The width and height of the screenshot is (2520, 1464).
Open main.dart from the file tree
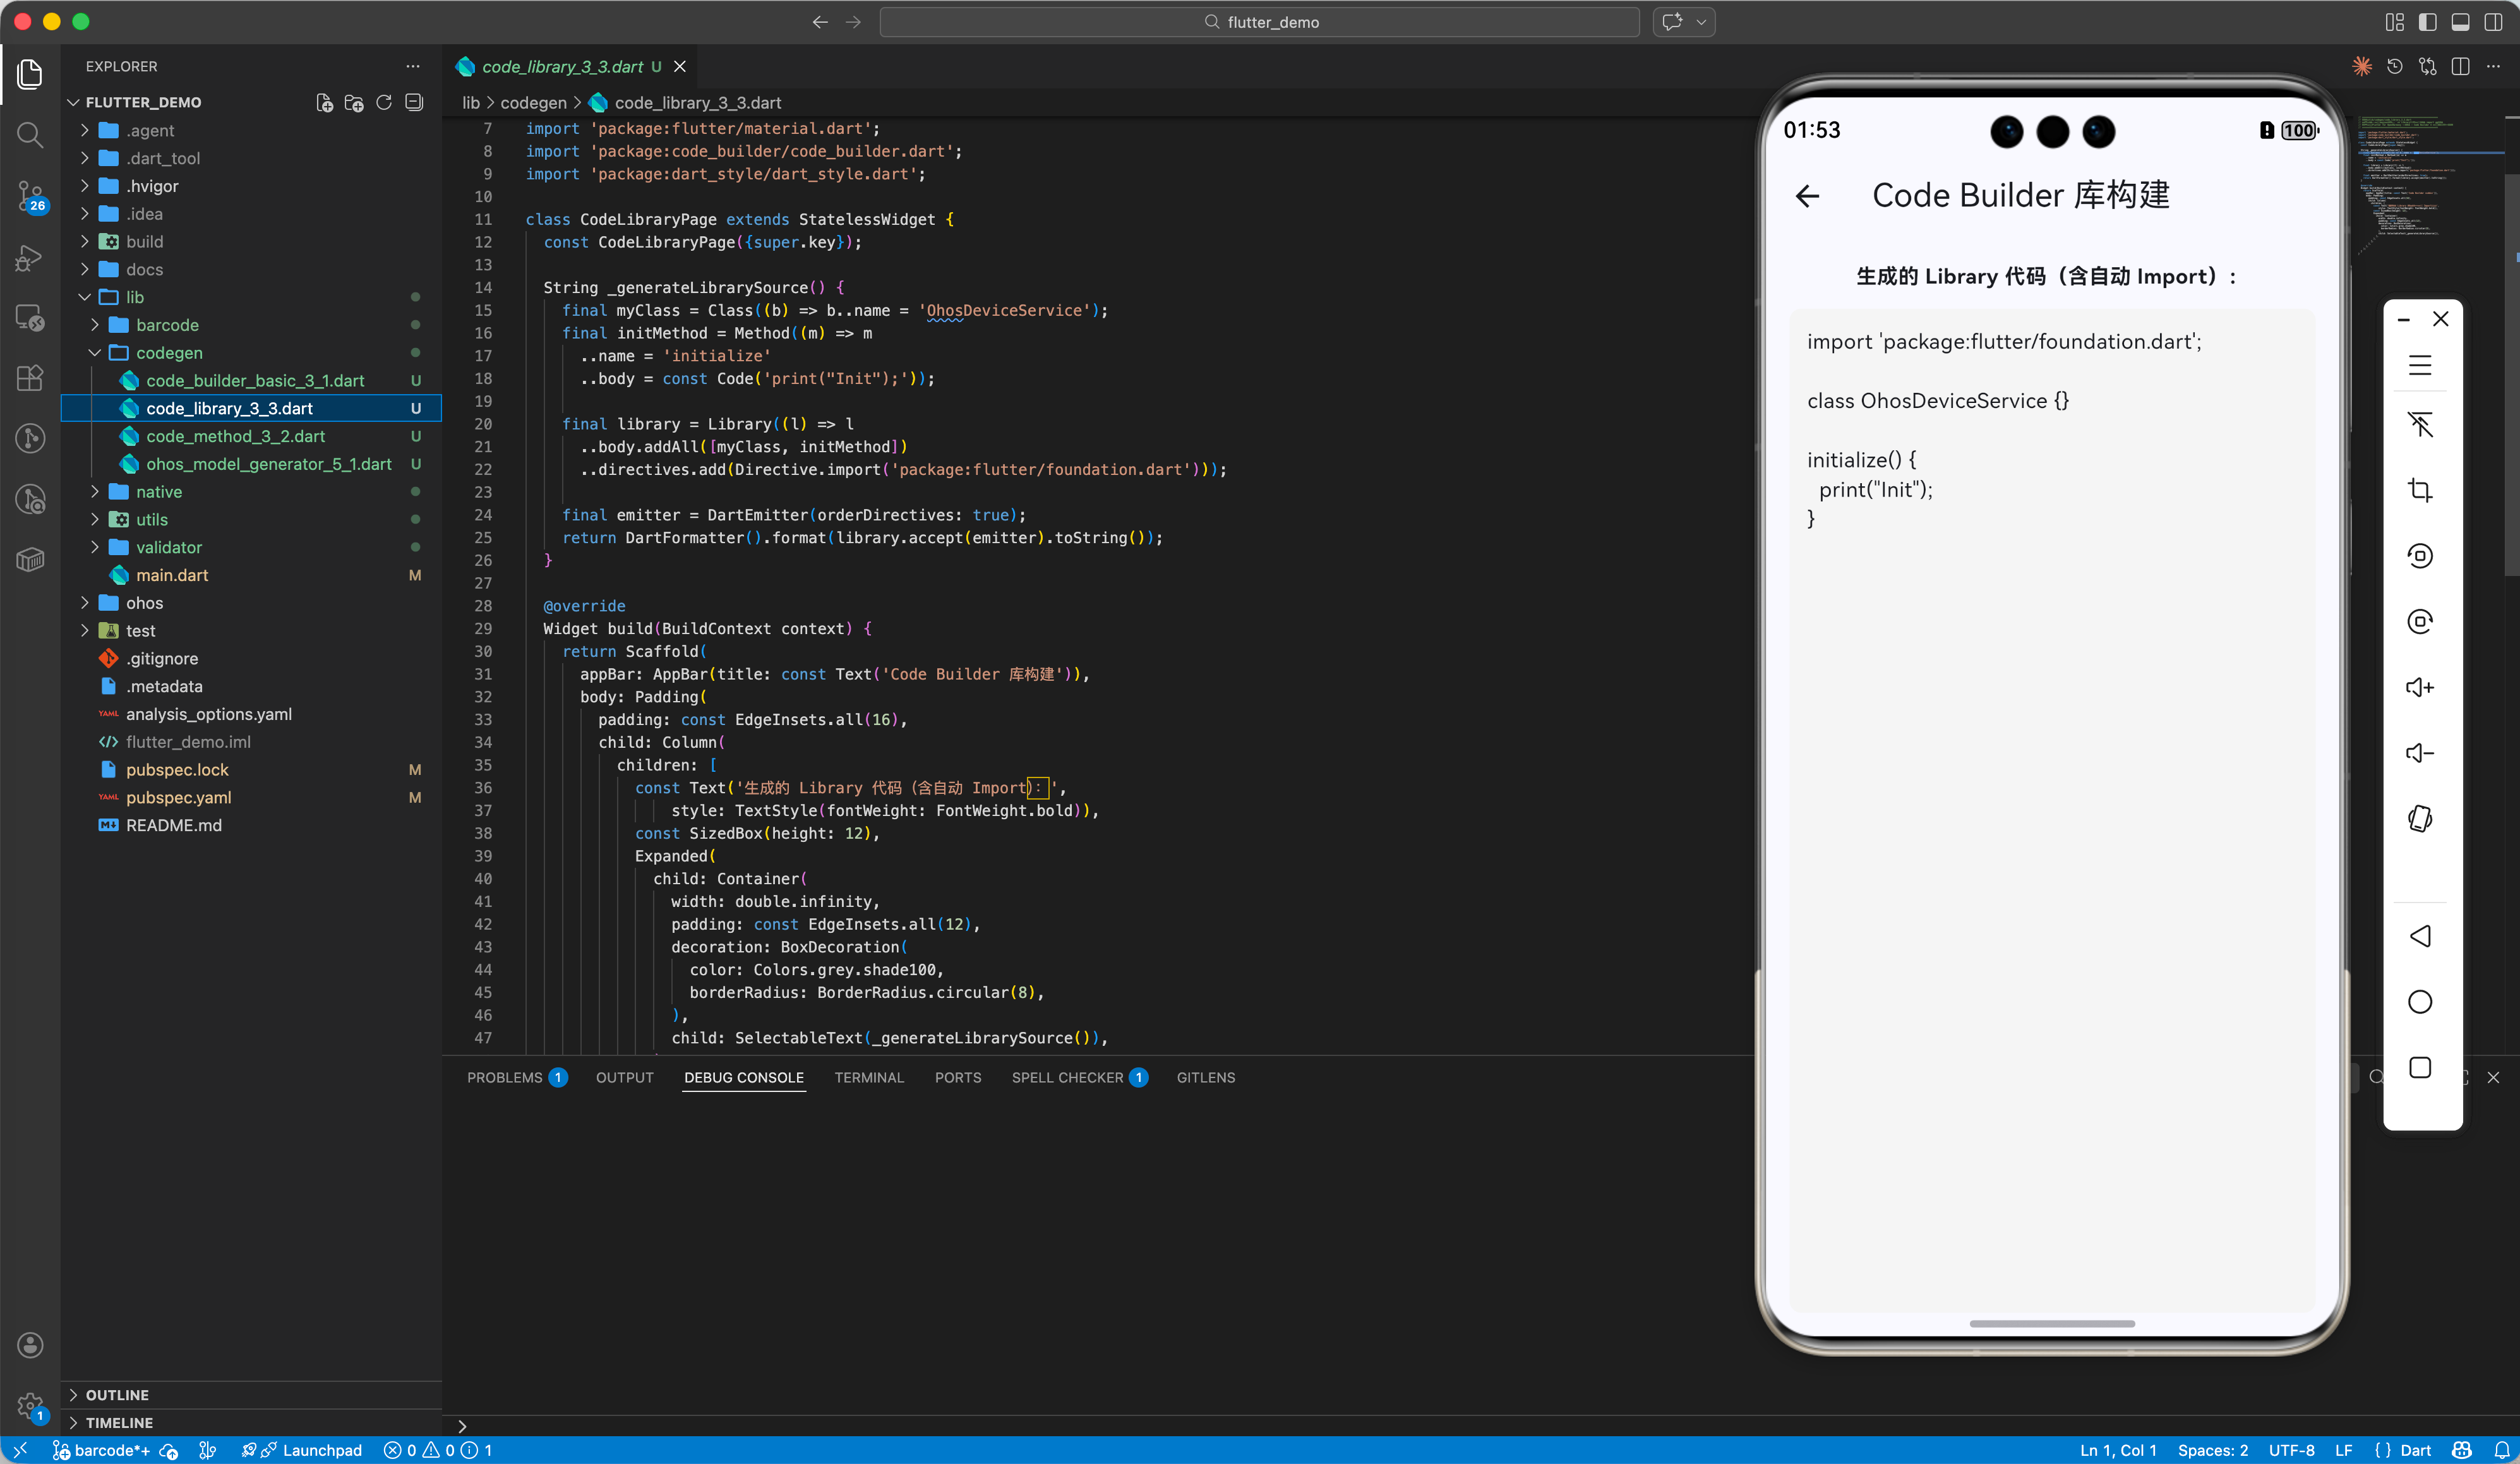[172, 575]
